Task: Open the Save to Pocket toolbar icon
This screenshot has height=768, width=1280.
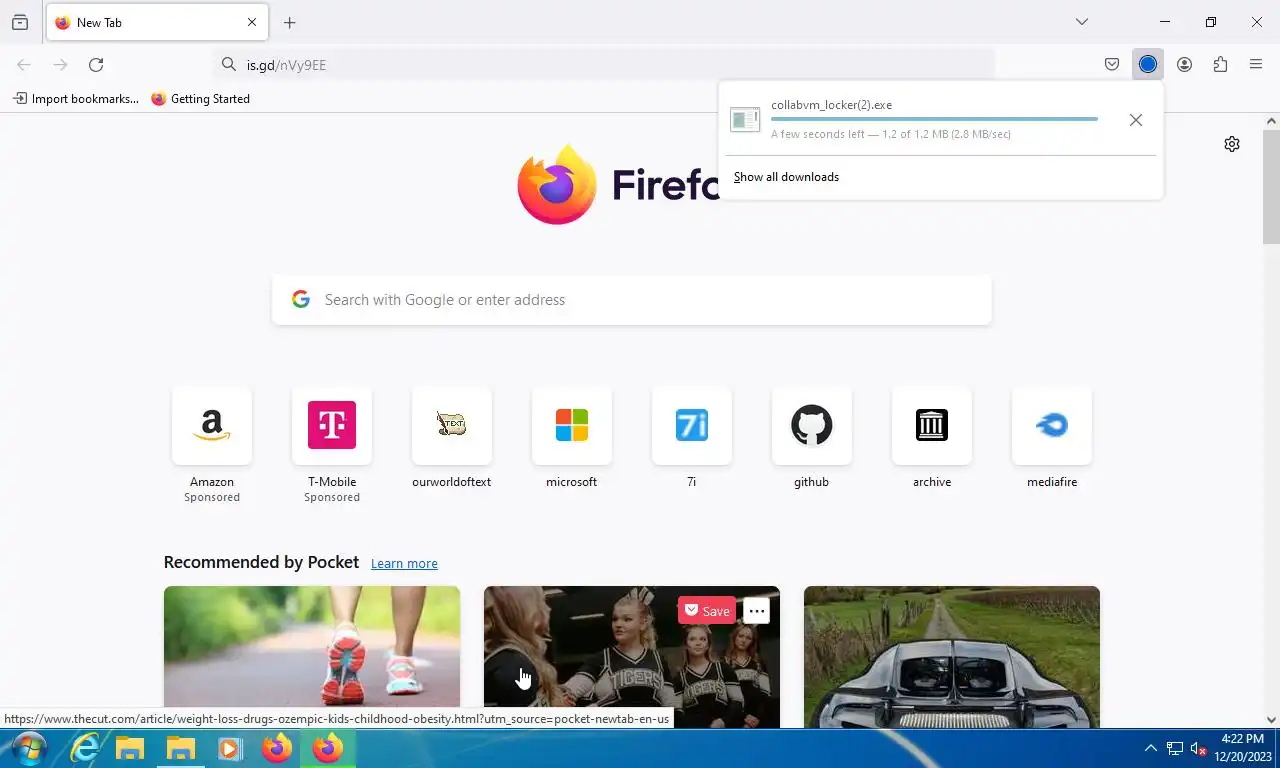Action: click(x=1112, y=65)
